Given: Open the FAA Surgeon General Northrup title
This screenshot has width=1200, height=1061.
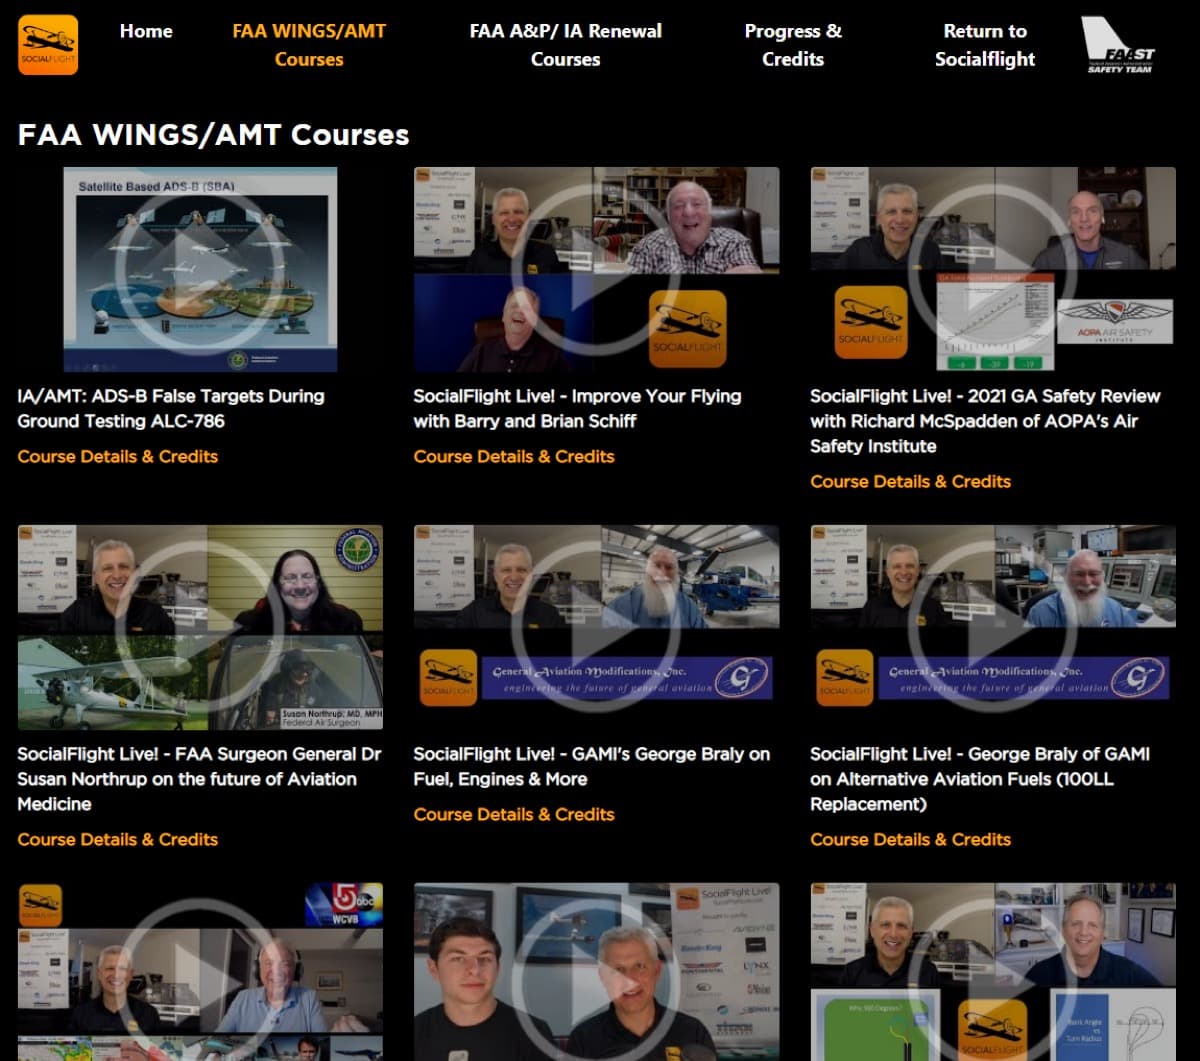Looking at the screenshot, I should 199,779.
